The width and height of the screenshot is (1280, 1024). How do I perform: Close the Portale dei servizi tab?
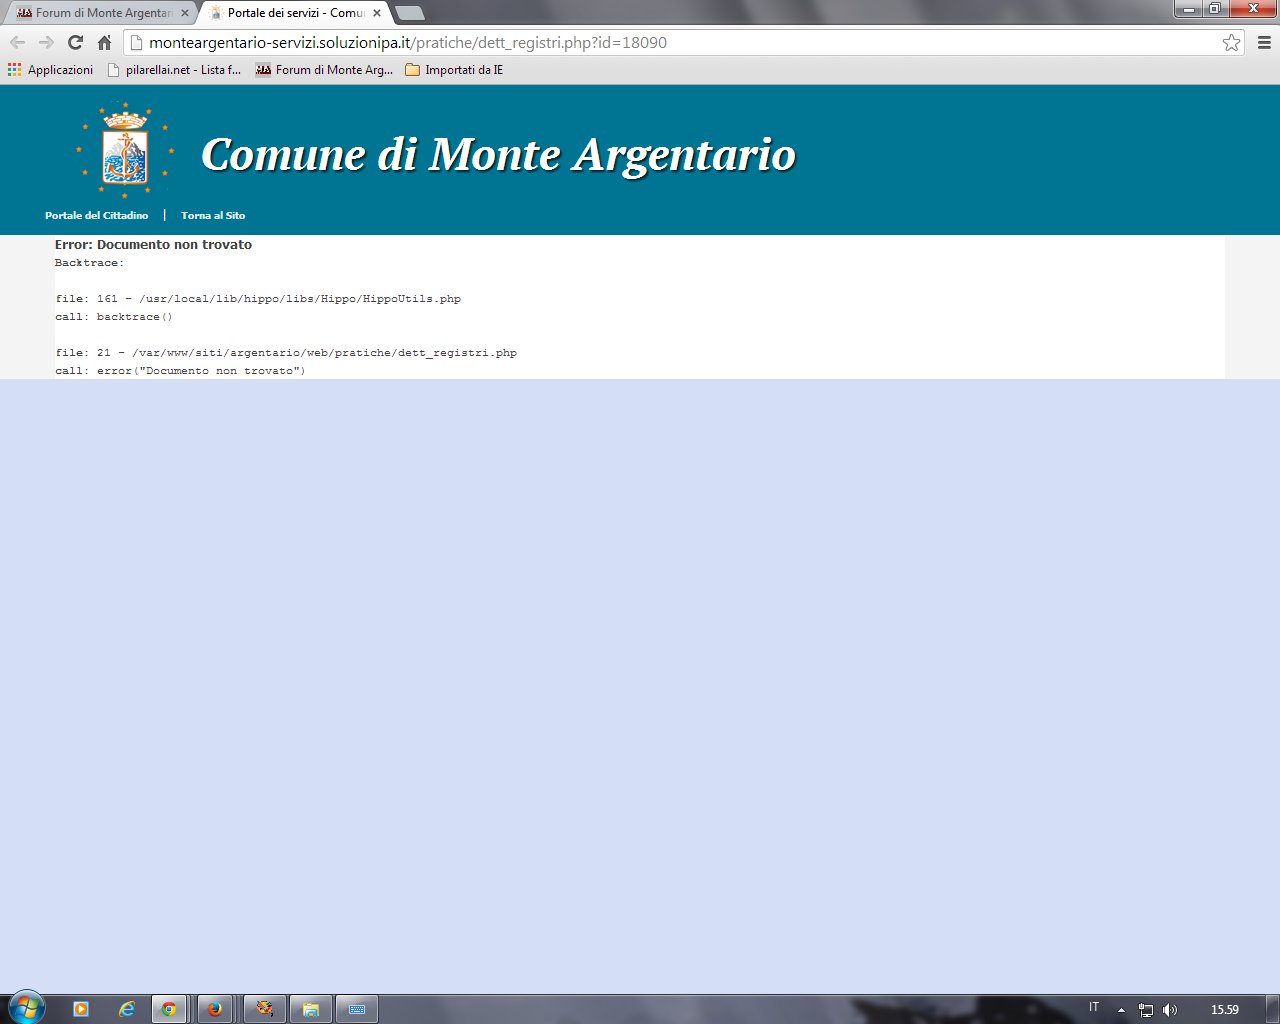(x=377, y=13)
